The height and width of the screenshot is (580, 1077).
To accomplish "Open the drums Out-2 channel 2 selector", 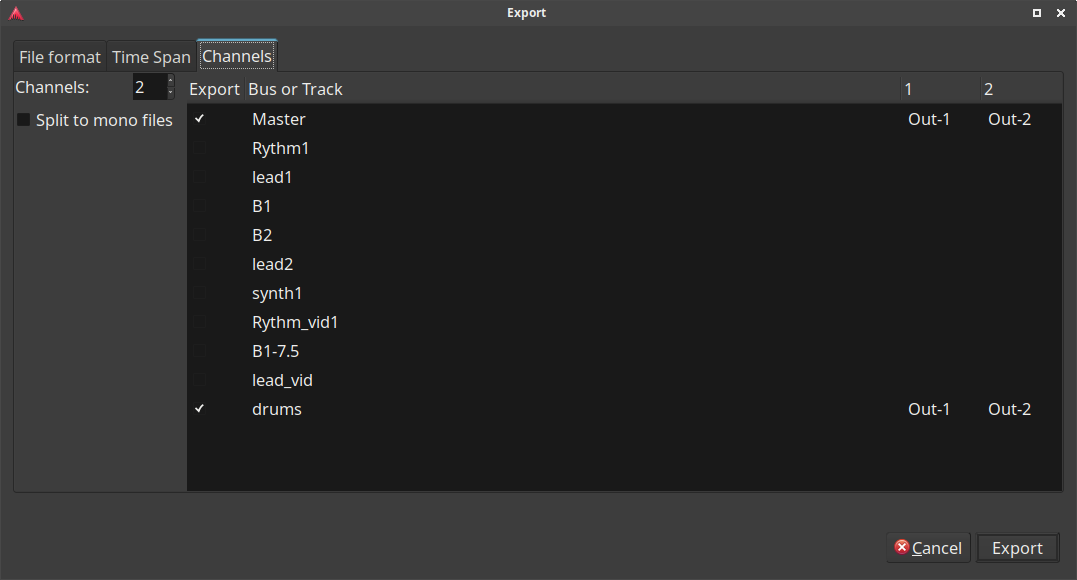I will [x=1009, y=409].
